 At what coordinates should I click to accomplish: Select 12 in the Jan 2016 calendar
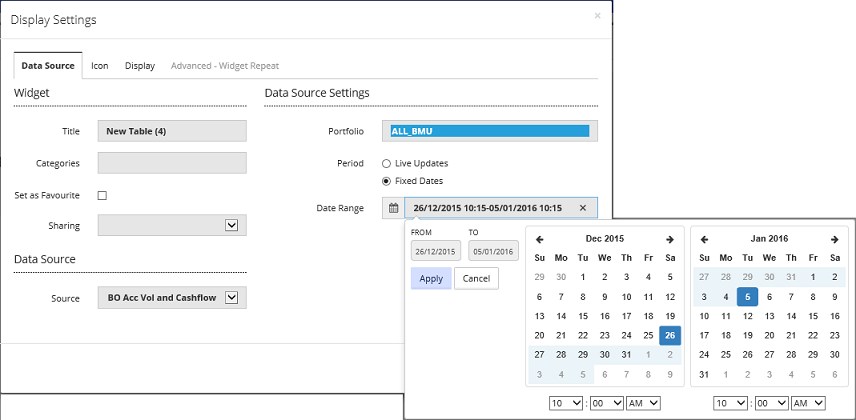tap(747, 316)
